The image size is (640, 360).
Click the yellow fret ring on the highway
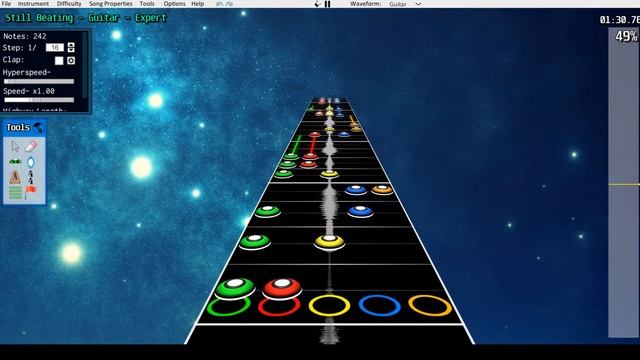click(x=329, y=306)
